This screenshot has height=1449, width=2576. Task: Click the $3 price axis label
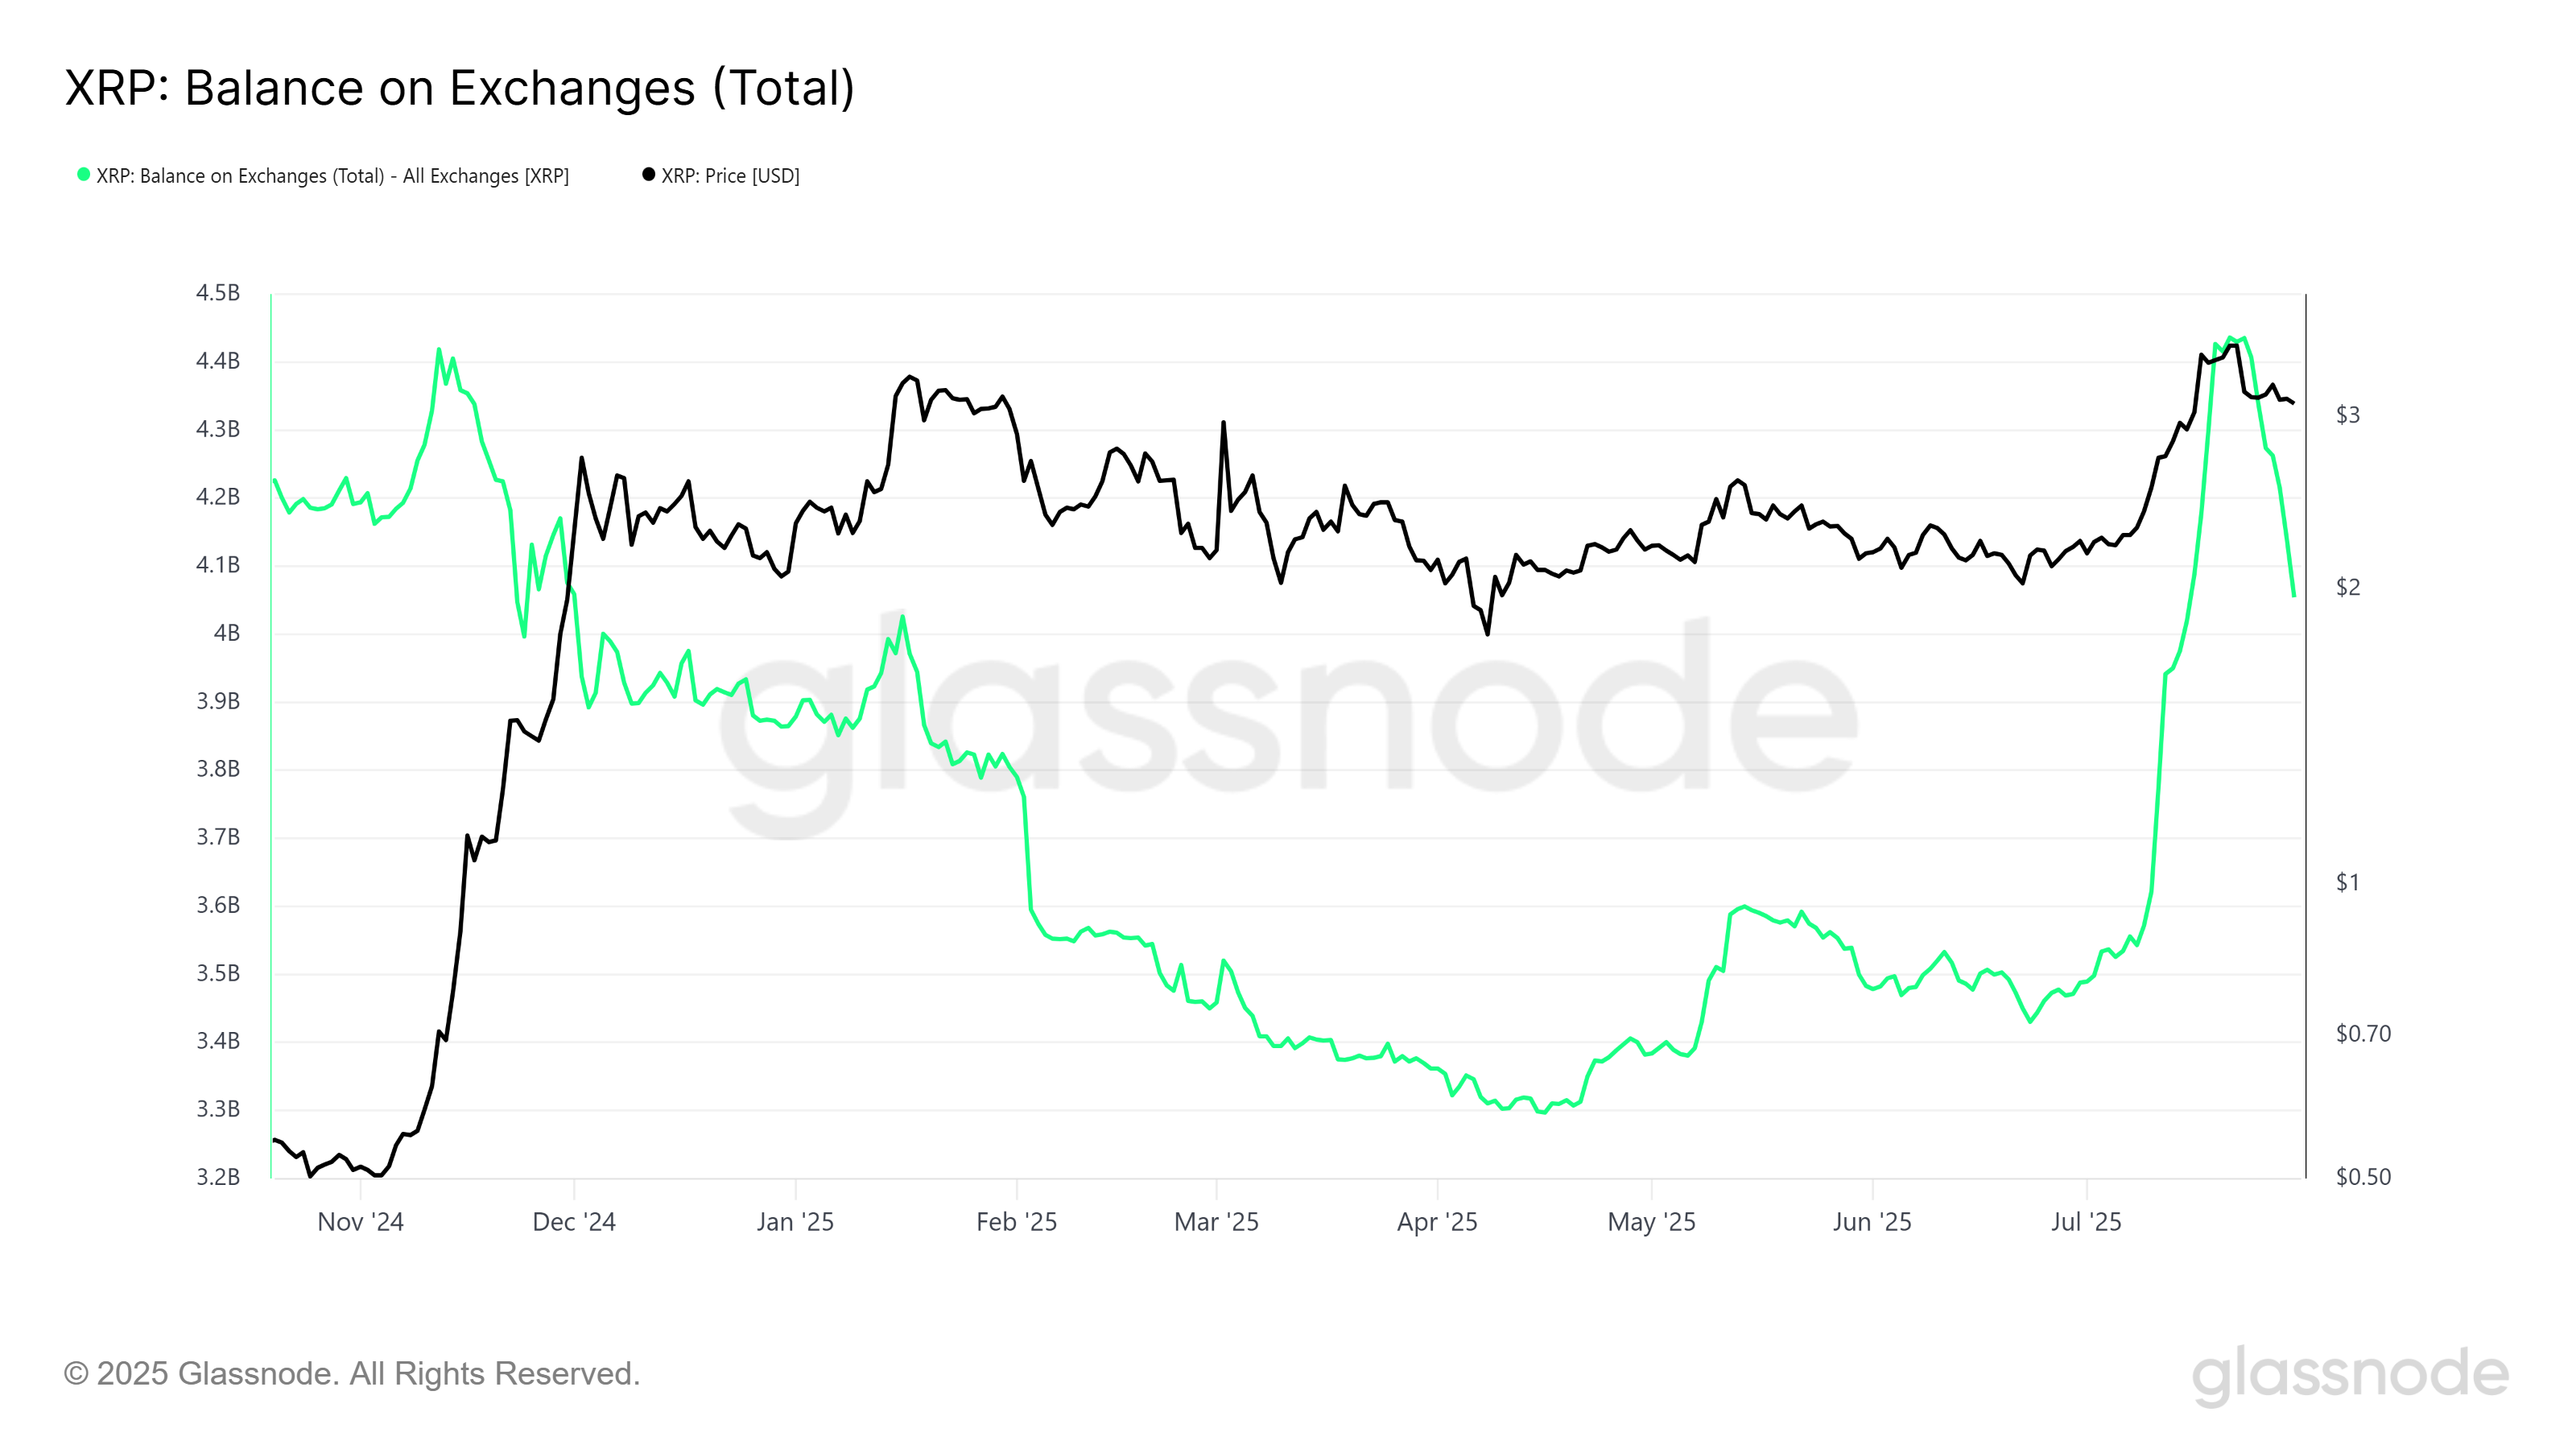[x=2348, y=415]
